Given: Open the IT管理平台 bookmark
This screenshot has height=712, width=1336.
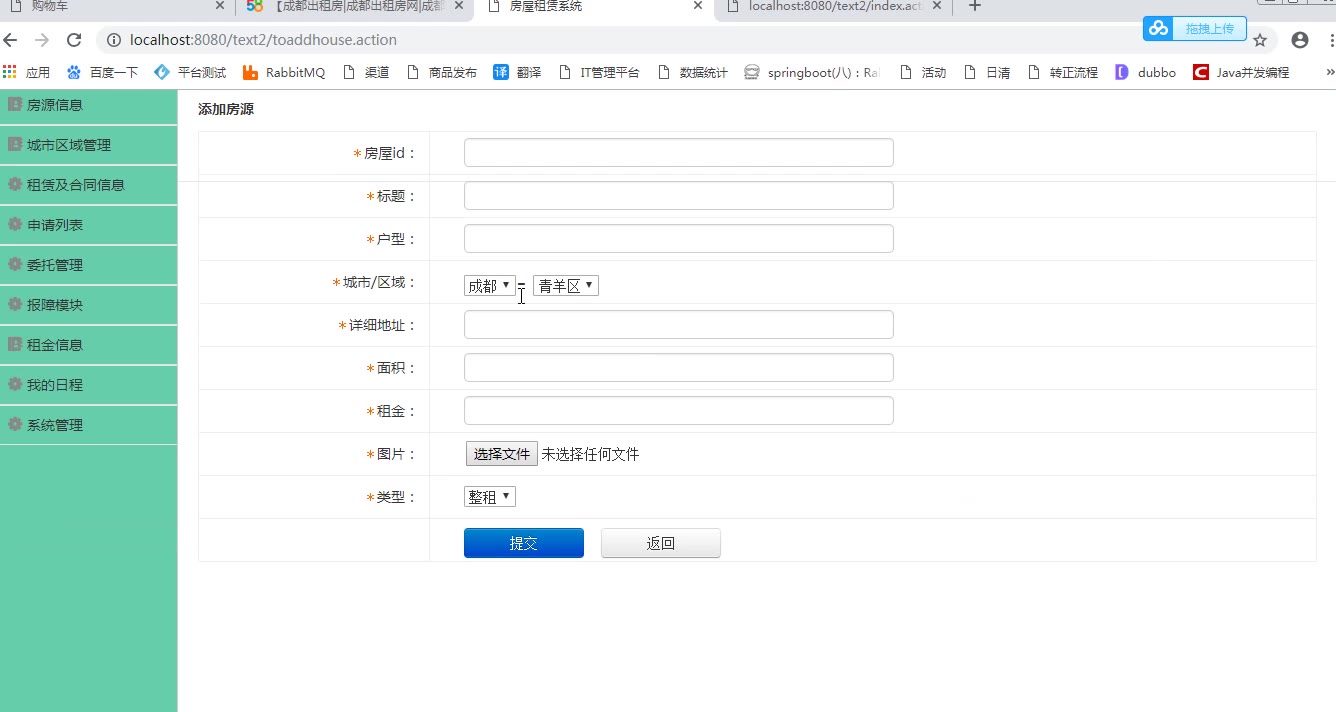Looking at the screenshot, I should pos(599,72).
